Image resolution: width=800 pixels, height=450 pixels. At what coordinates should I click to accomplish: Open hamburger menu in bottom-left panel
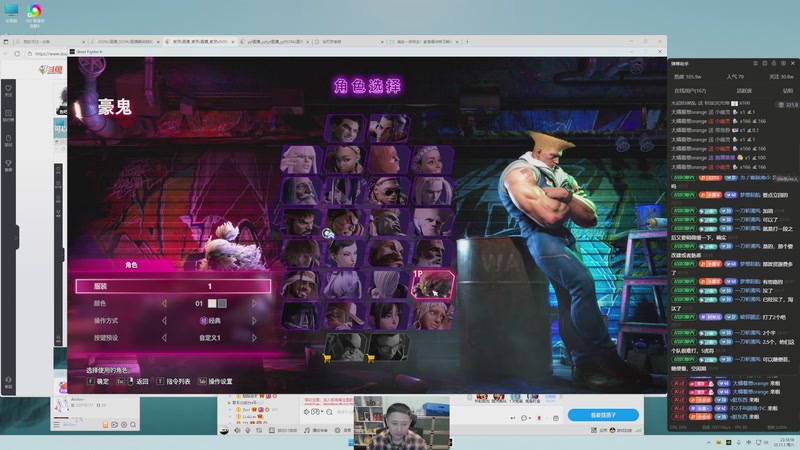(57, 424)
